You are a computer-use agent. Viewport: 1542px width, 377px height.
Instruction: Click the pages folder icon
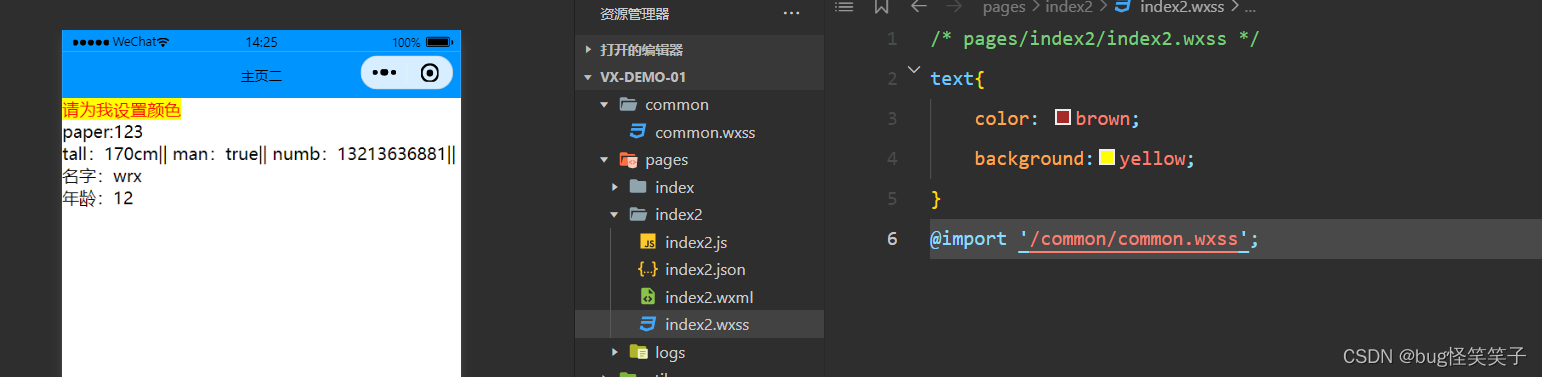pos(628,160)
